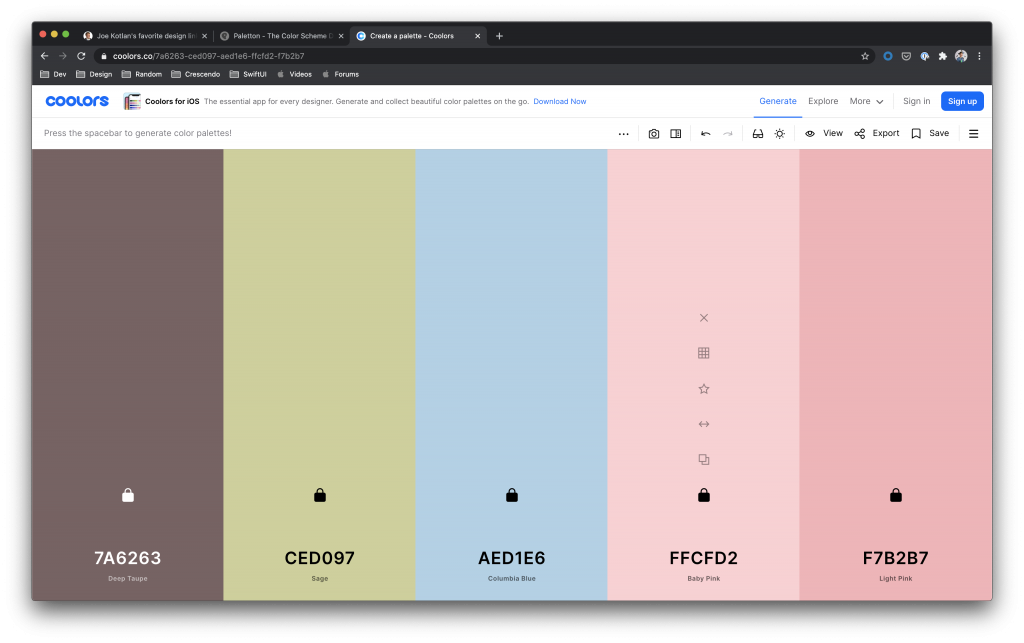Toggle the lock on Baby Pink

point(703,495)
